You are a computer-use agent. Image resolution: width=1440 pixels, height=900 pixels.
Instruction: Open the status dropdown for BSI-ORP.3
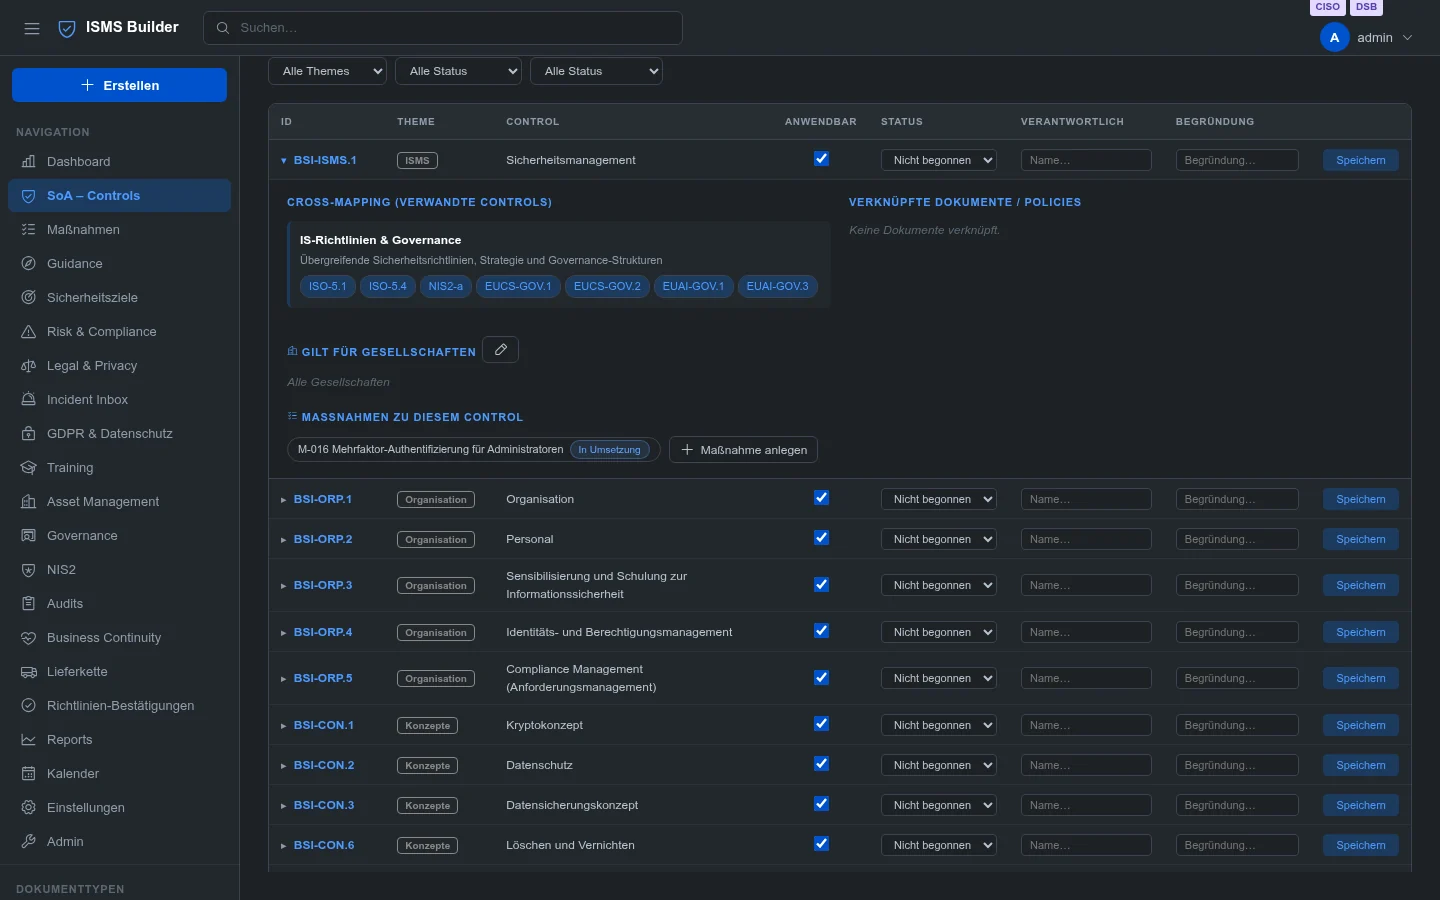point(939,585)
